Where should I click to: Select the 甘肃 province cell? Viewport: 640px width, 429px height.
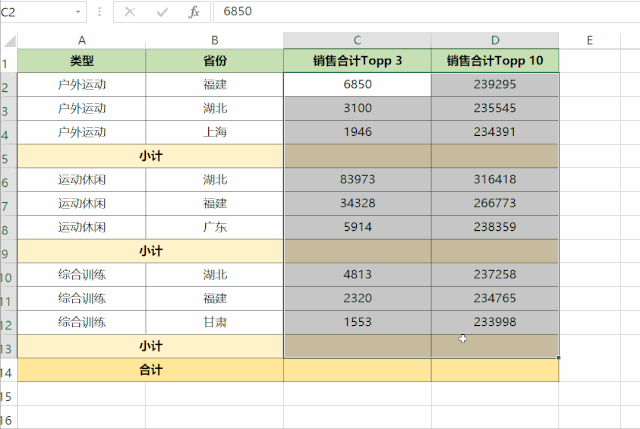tap(215, 322)
